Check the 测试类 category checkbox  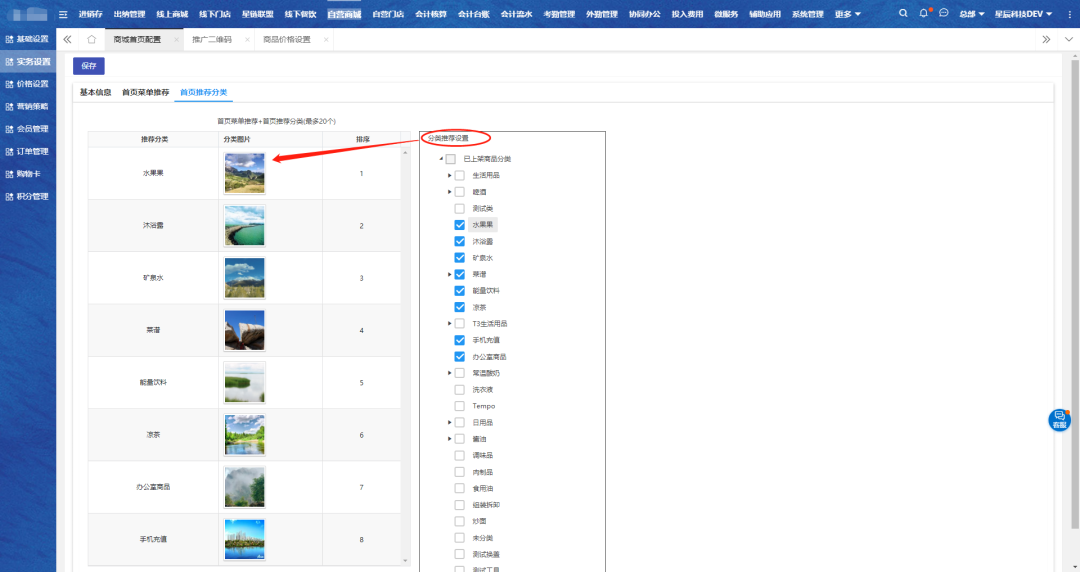460,208
